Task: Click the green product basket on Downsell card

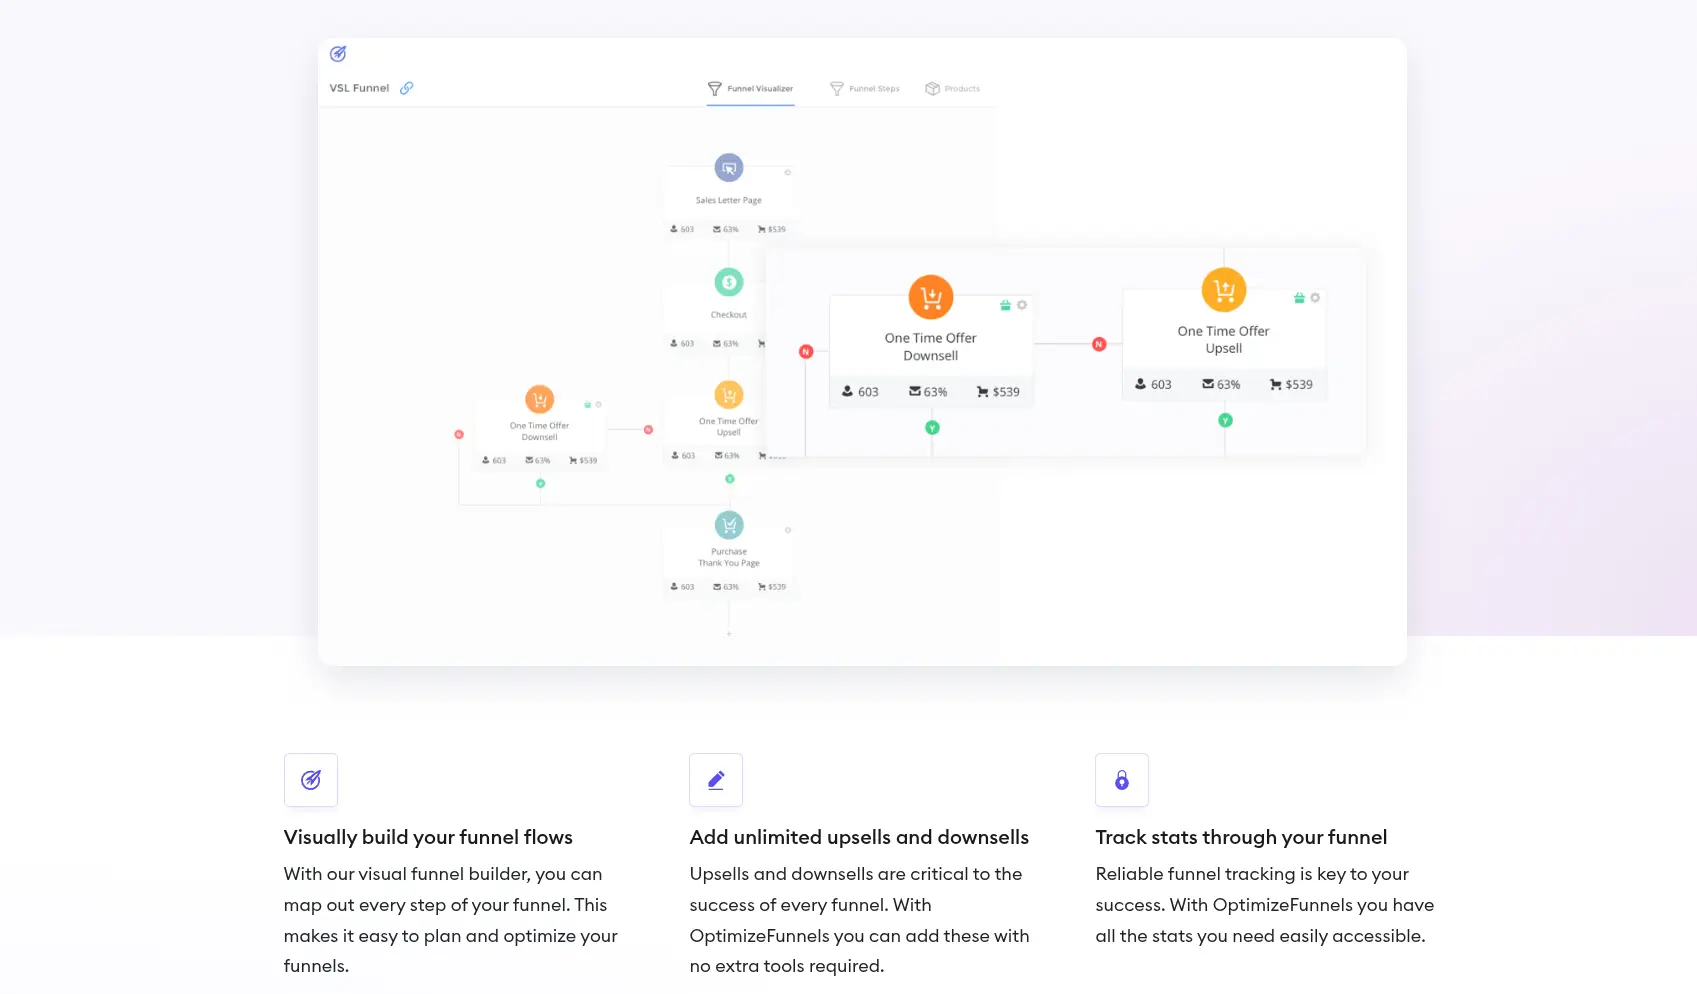Action: pos(1005,304)
